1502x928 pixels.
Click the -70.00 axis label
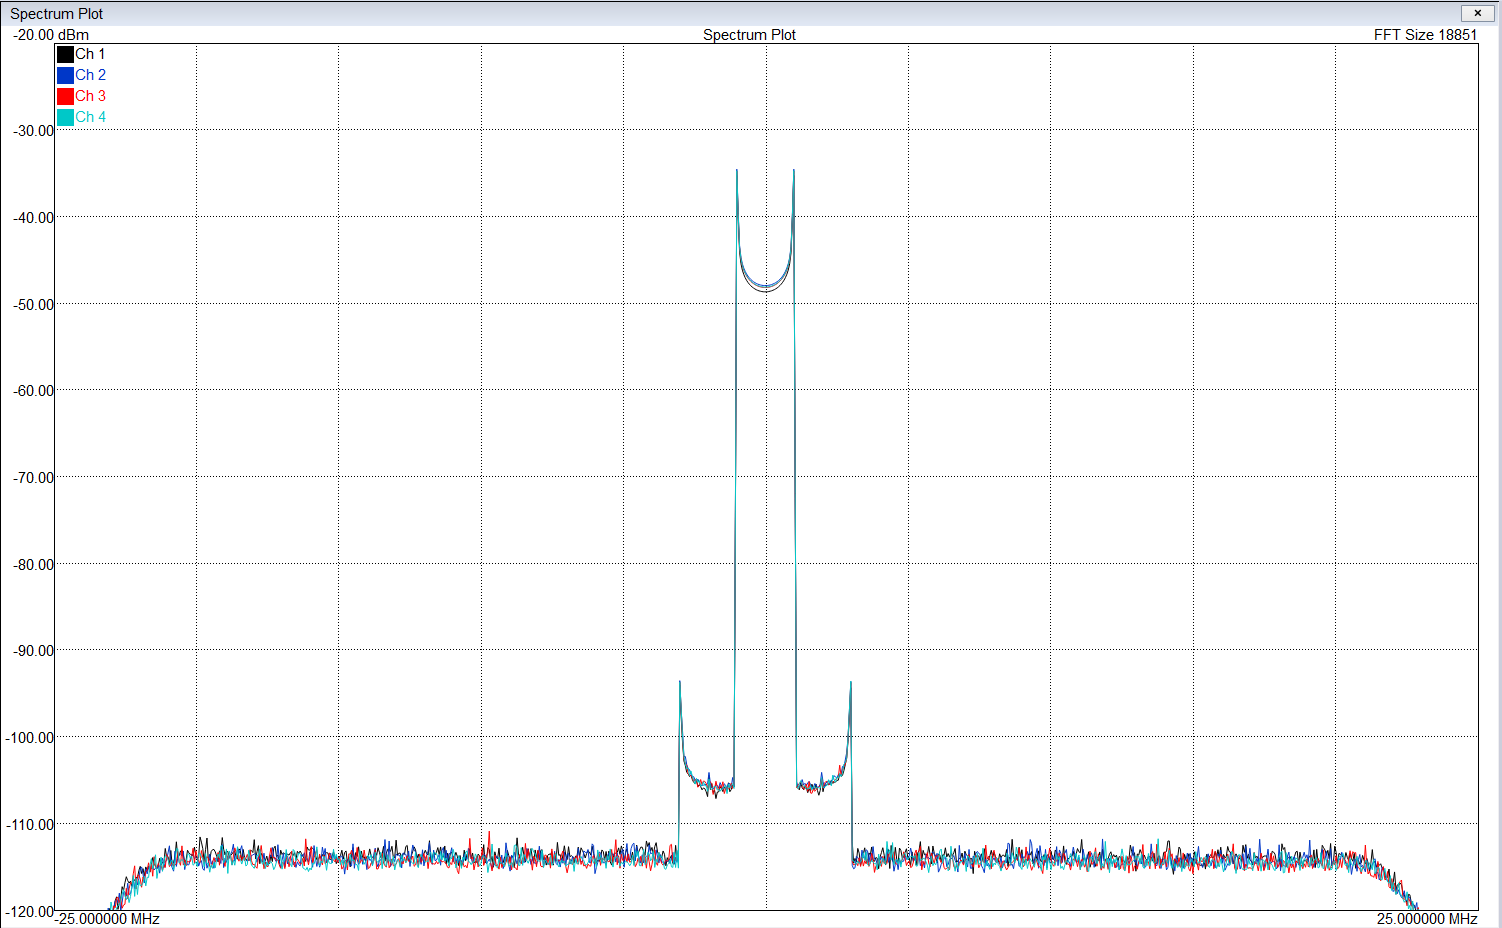[33, 478]
